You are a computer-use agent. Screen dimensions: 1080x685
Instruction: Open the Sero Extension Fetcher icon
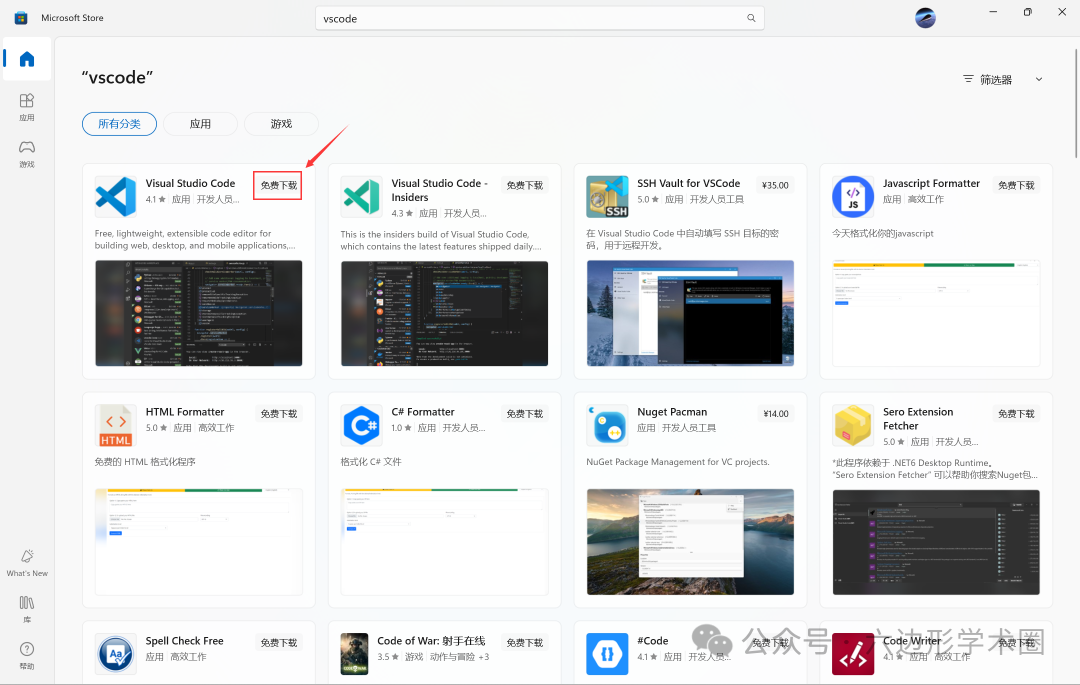point(852,424)
